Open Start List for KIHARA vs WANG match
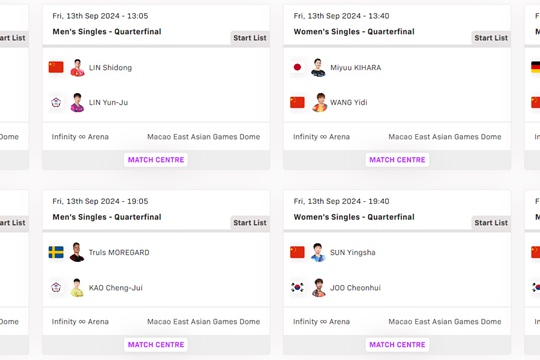This screenshot has width=540, height=360. [x=491, y=38]
